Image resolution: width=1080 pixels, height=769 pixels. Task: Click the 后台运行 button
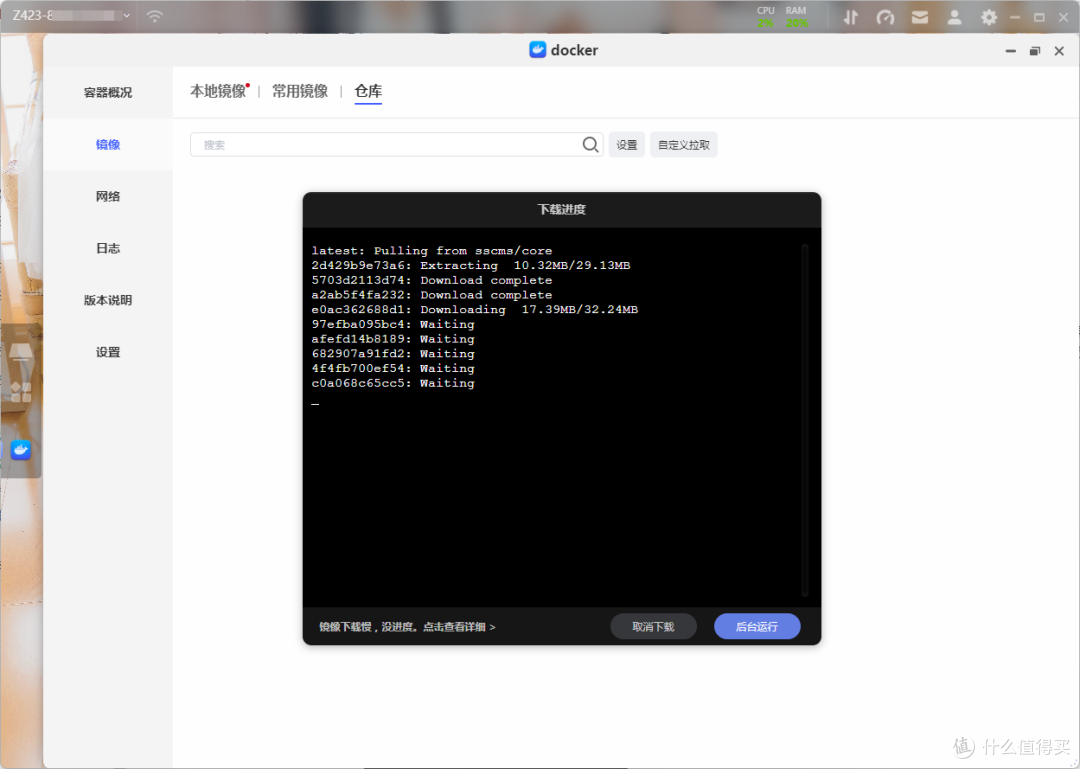coord(757,626)
